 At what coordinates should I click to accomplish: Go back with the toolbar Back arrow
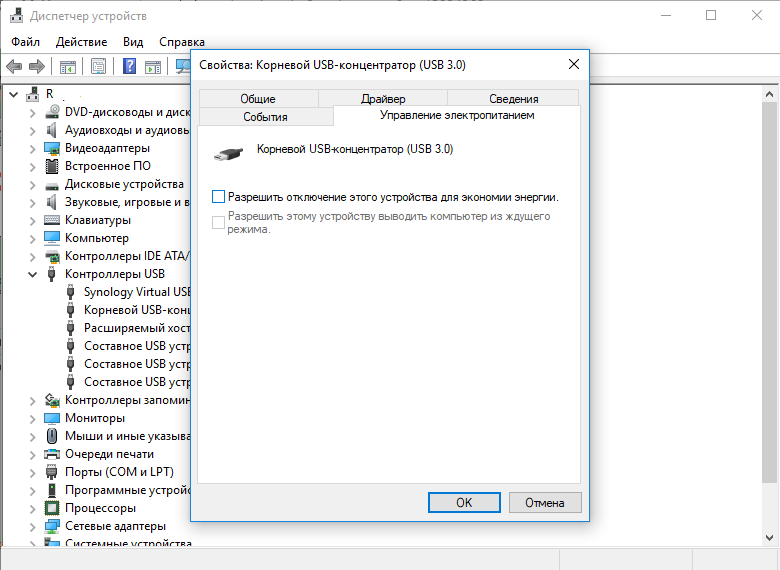click(x=14, y=66)
